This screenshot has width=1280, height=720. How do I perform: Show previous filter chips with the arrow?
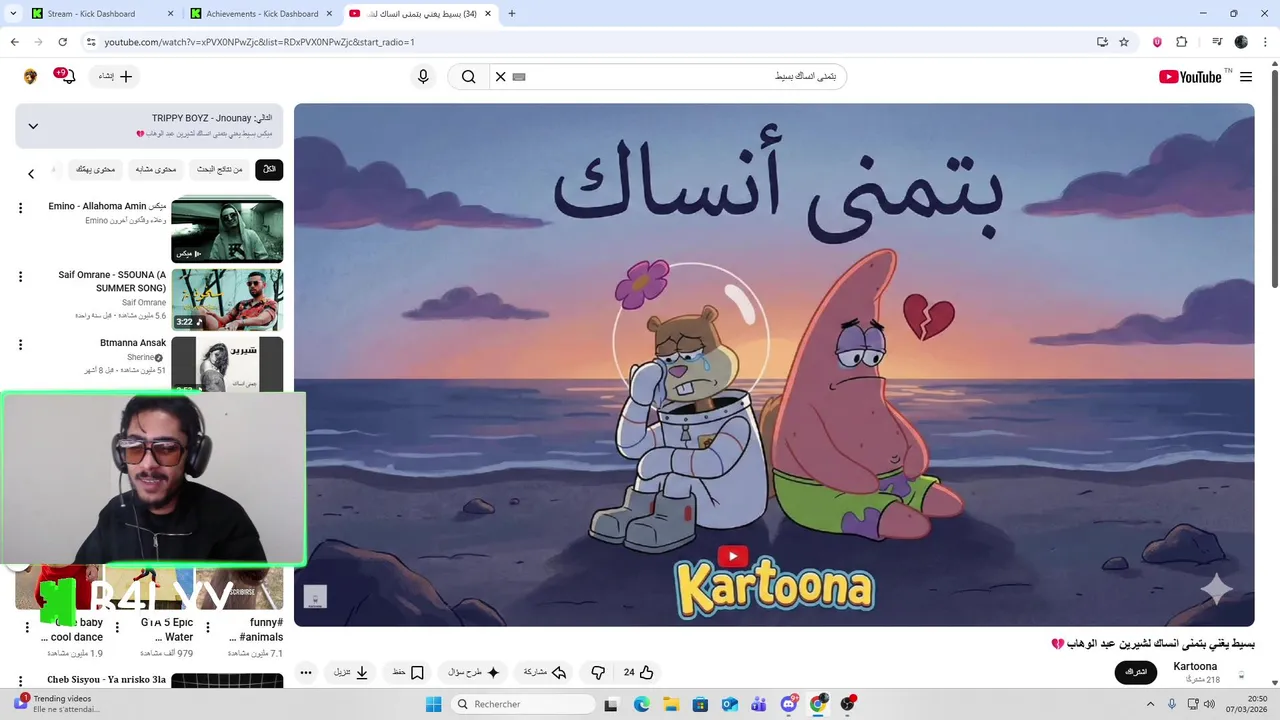(31, 174)
